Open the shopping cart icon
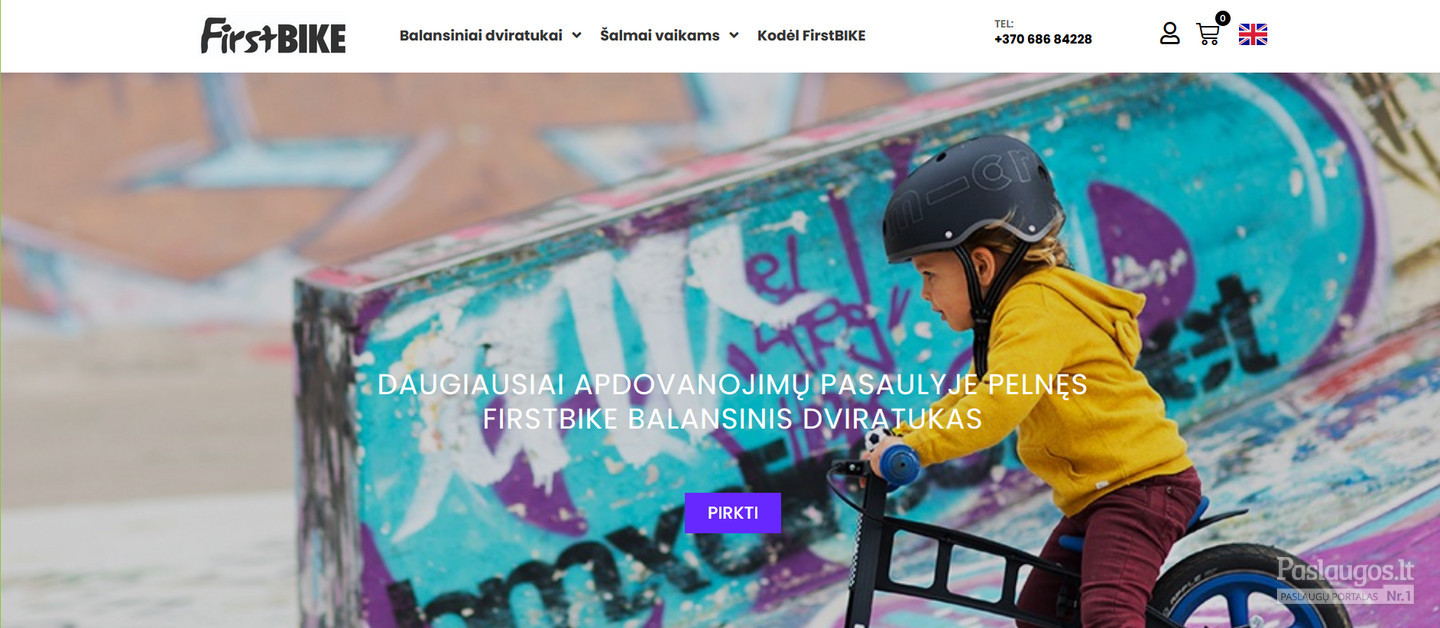 pos(1208,35)
